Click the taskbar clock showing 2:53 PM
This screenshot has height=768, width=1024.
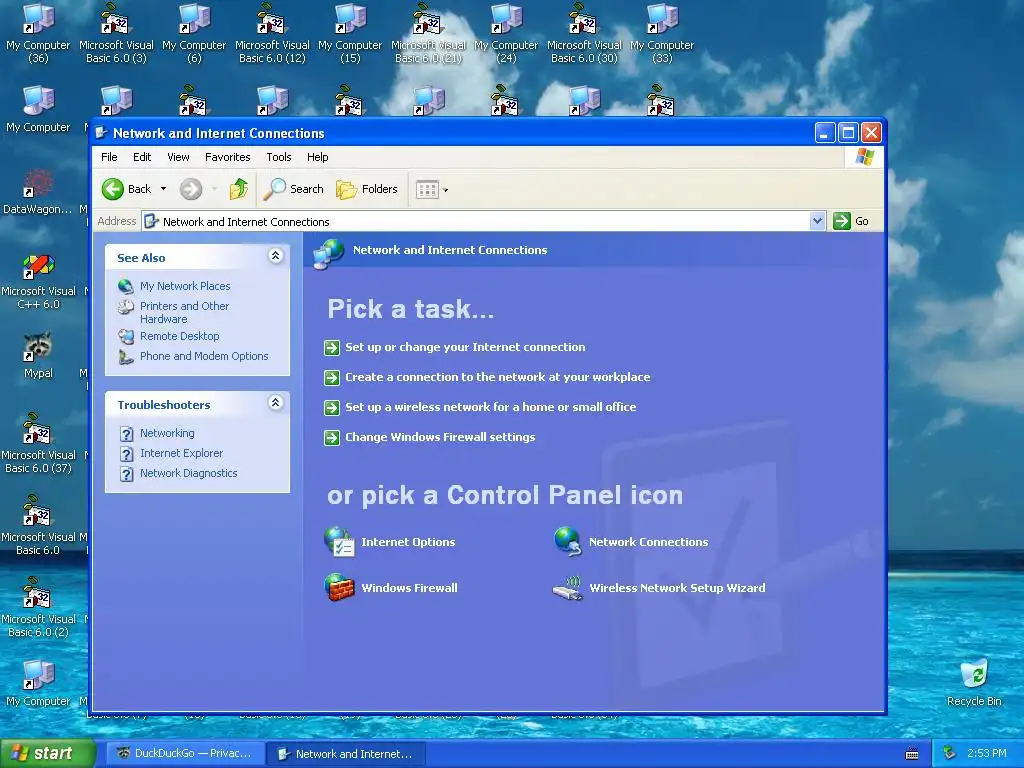coord(986,753)
